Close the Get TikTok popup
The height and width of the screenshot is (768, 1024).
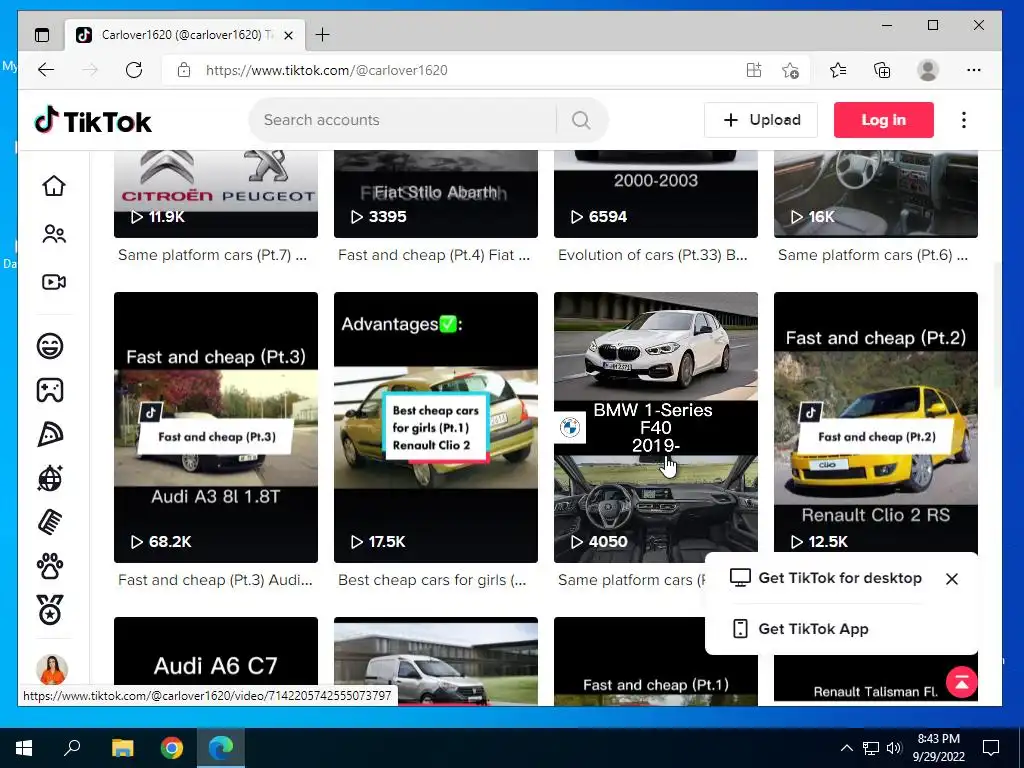(952, 579)
